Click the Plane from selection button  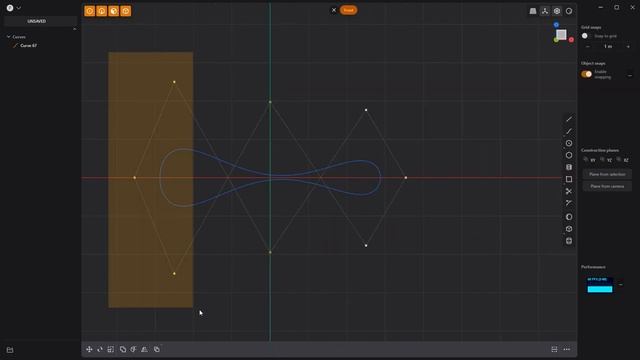coord(607,174)
